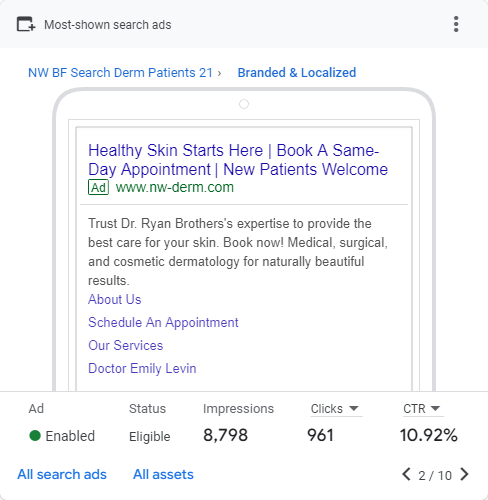Image resolution: width=488 pixels, height=500 pixels.
Task: Open the Branded & Localized ad group
Action: 297,73
